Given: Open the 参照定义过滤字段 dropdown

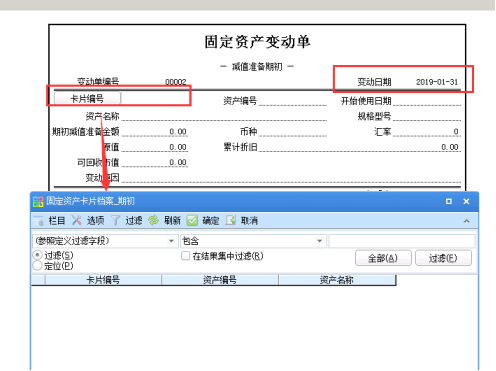Looking at the screenshot, I should point(171,241).
